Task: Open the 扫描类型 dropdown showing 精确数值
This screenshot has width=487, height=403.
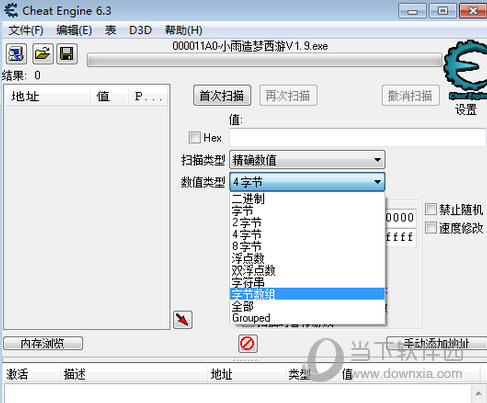Action: pyautogui.click(x=307, y=160)
